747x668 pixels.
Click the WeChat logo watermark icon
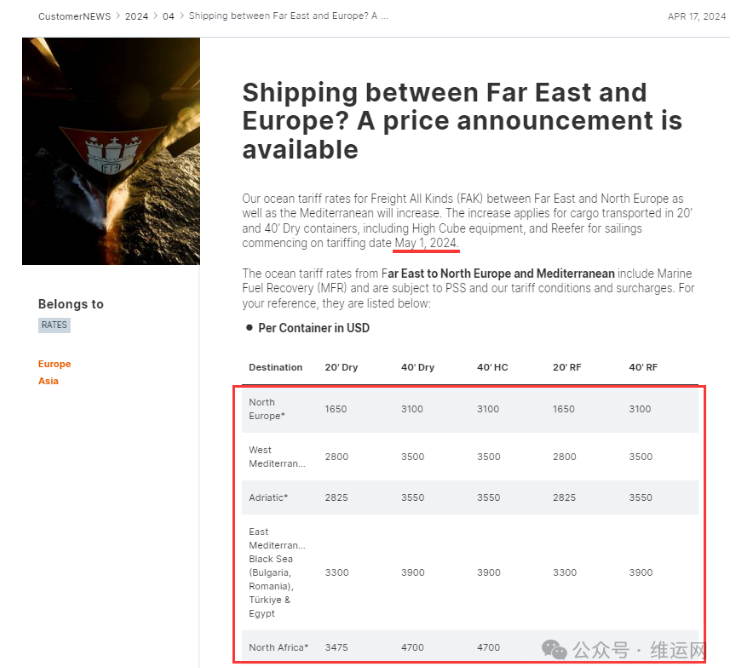click(554, 649)
